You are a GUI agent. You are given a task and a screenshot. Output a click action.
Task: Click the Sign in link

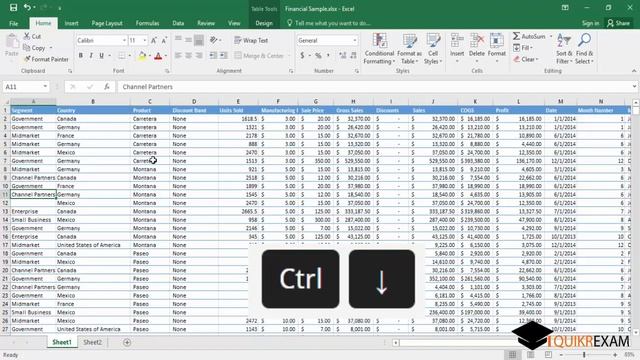[x=590, y=23]
